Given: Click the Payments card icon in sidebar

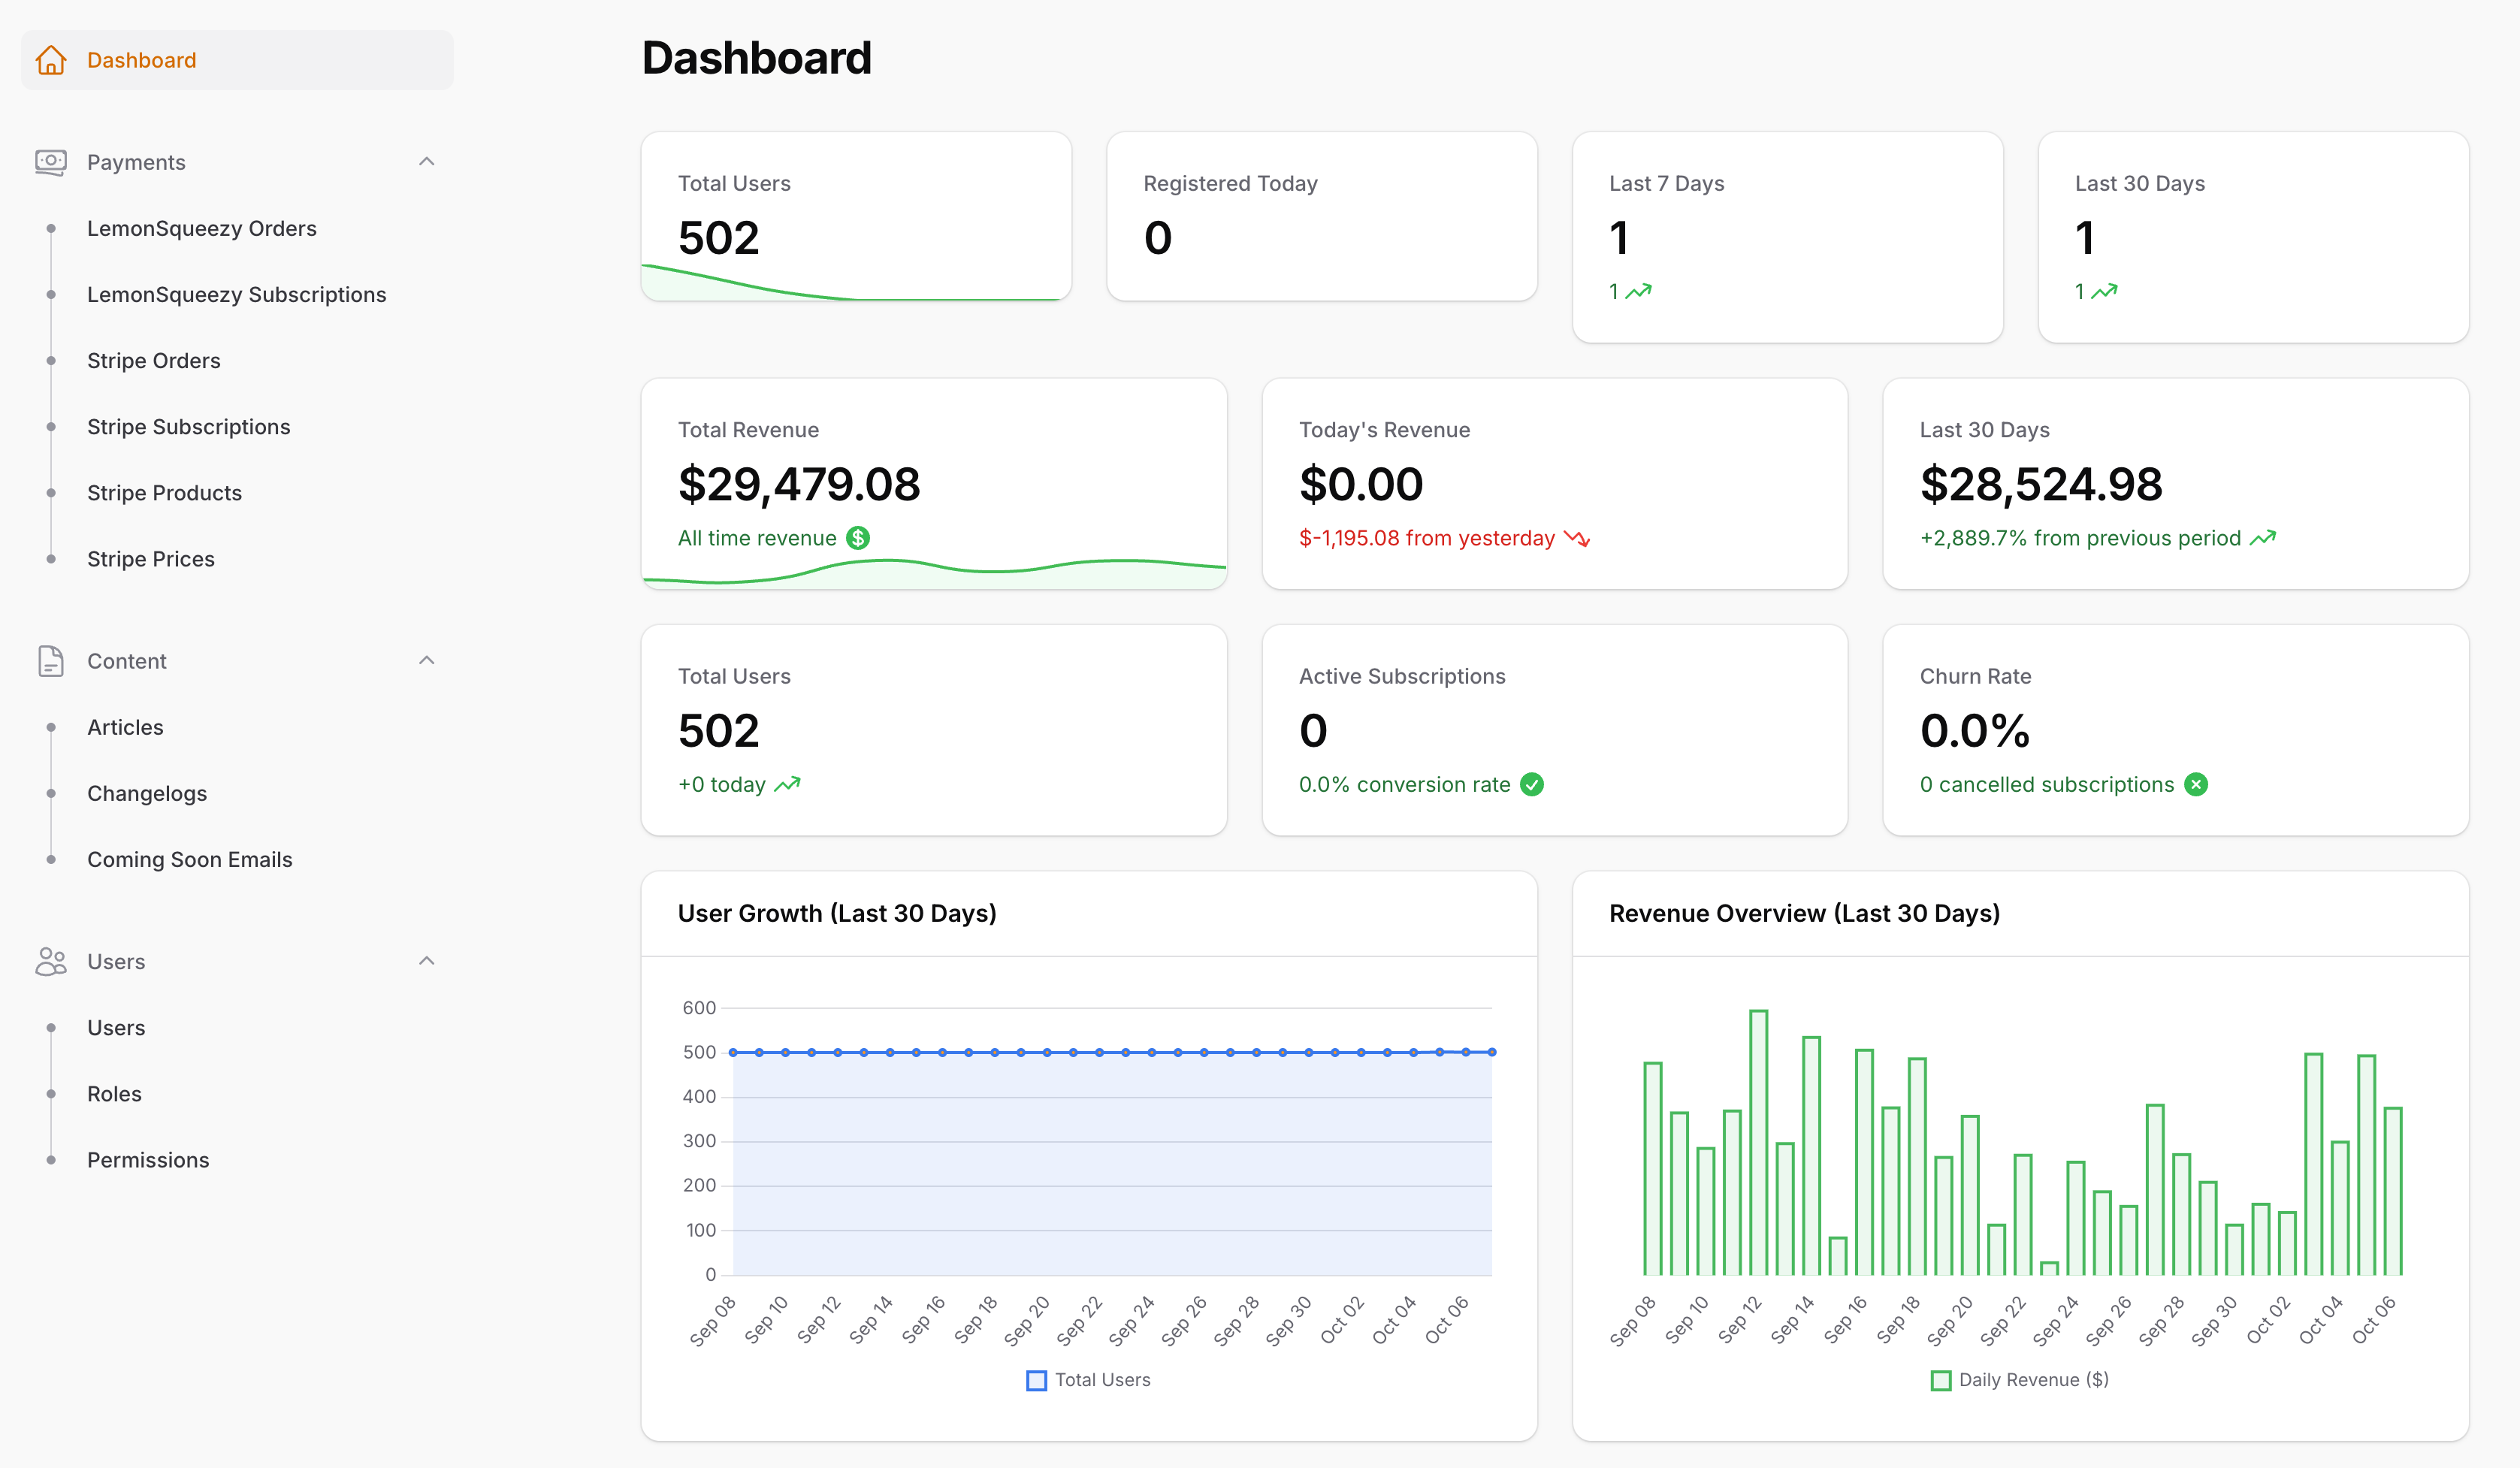Looking at the screenshot, I should coord(51,162).
